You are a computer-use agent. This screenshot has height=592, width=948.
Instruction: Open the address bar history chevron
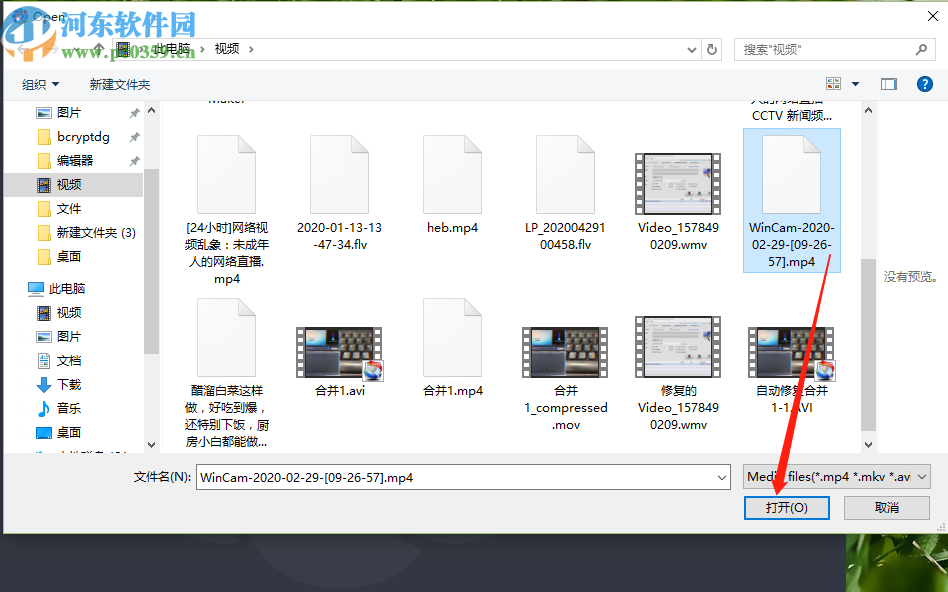pyautogui.click(x=691, y=48)
